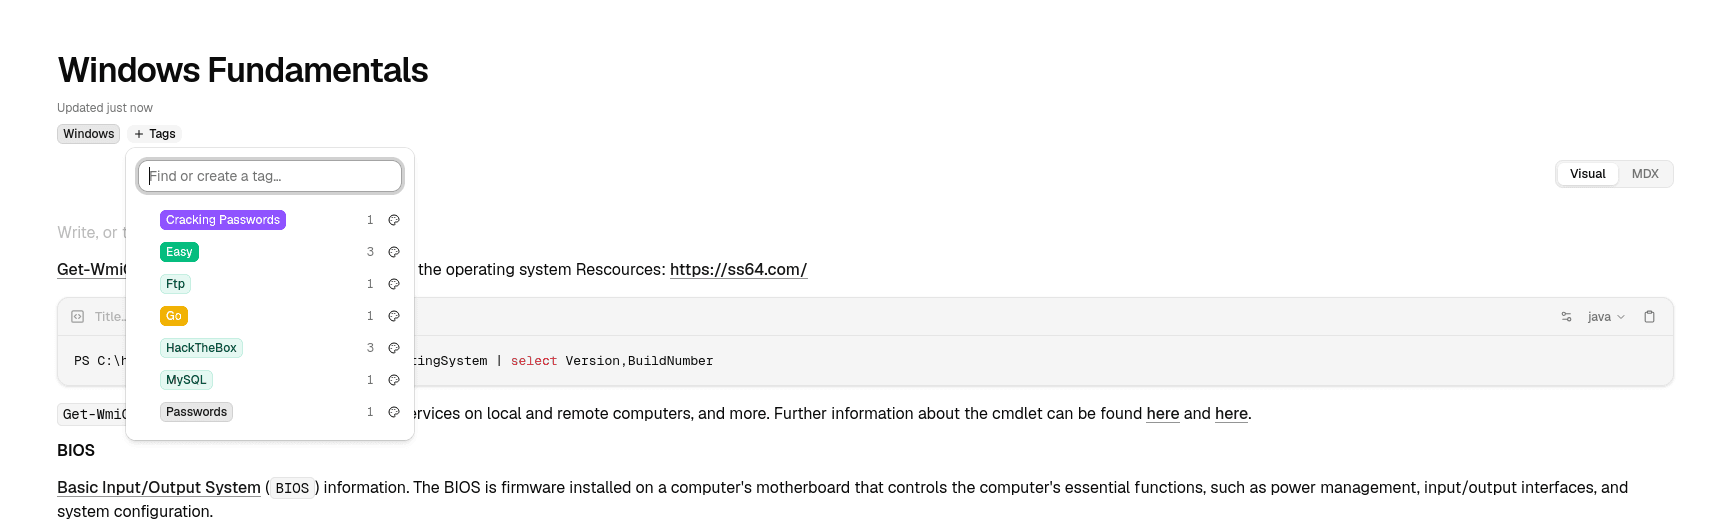
Task: Open color palette for Passwords tag
Action: pyautogui.click(x=394, y=412)
